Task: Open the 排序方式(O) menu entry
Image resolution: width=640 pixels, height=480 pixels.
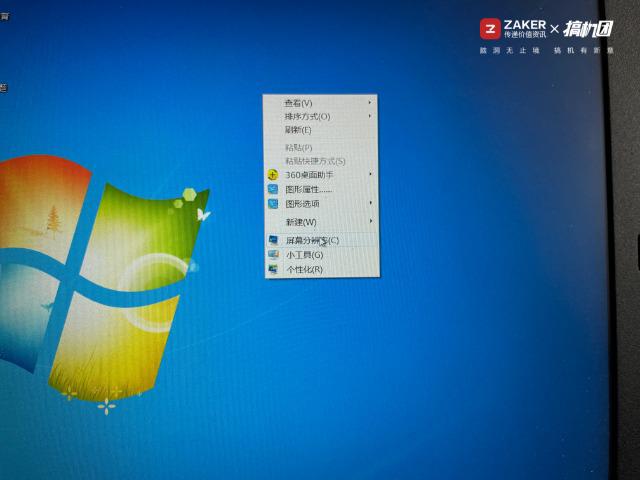Action: (x=320, y=117)
